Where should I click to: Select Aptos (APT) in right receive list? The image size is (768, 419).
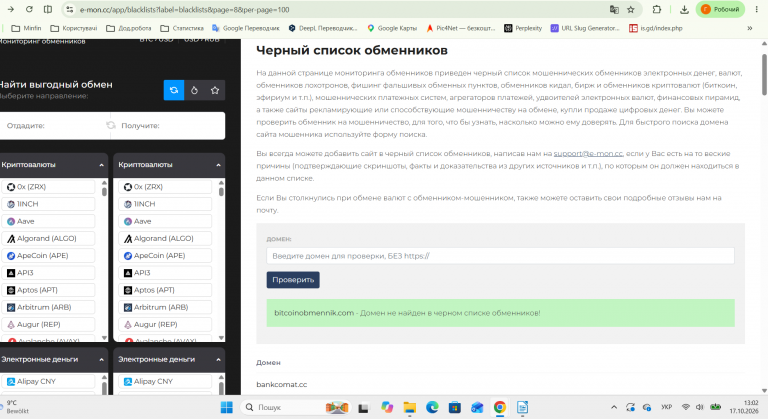click(x=165, y=290)
